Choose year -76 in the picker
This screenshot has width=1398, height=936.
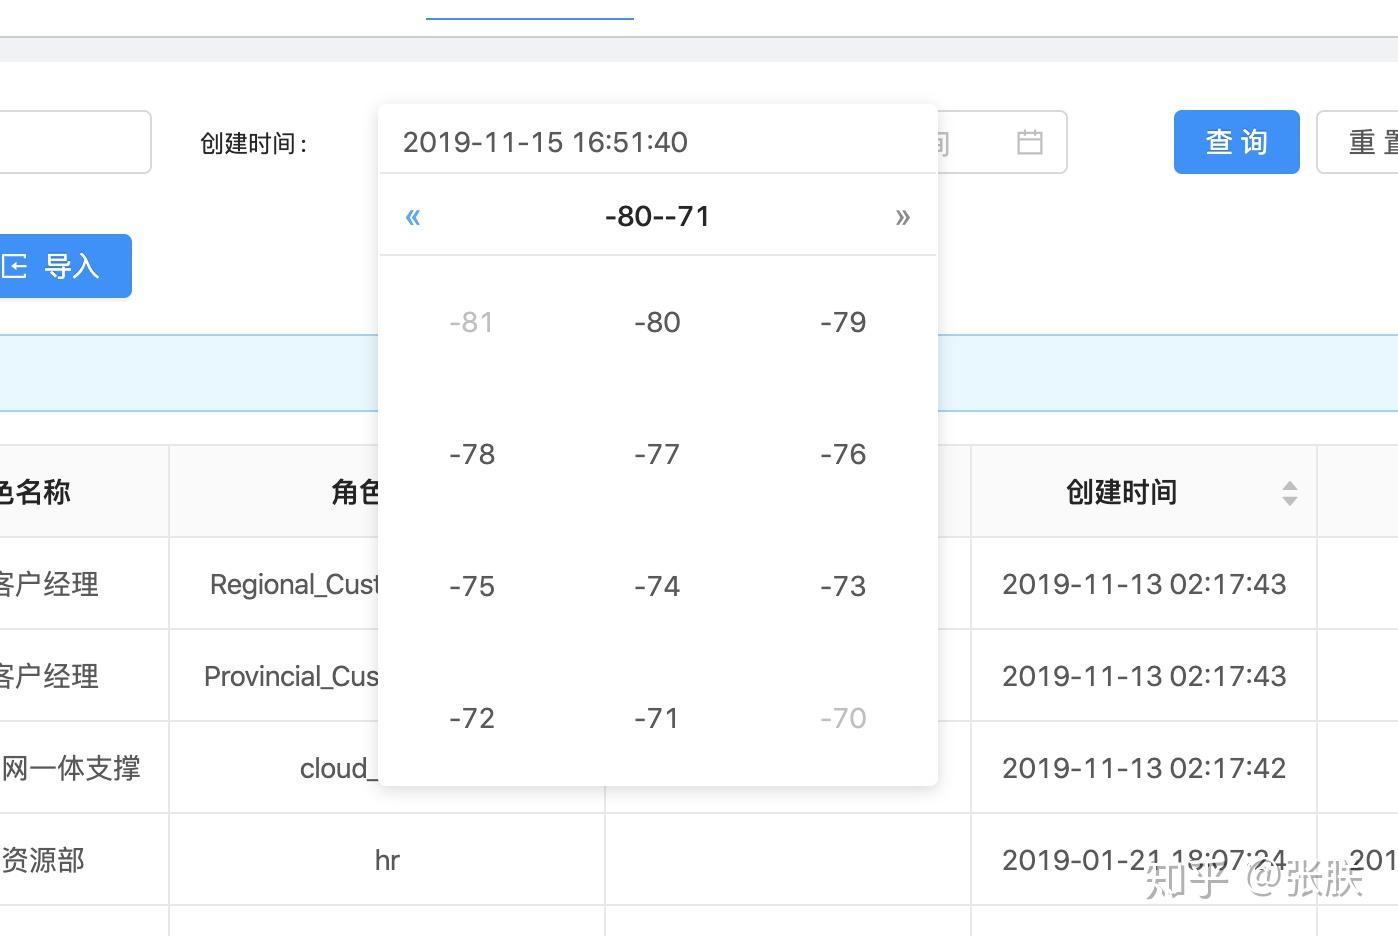(843, 454)
